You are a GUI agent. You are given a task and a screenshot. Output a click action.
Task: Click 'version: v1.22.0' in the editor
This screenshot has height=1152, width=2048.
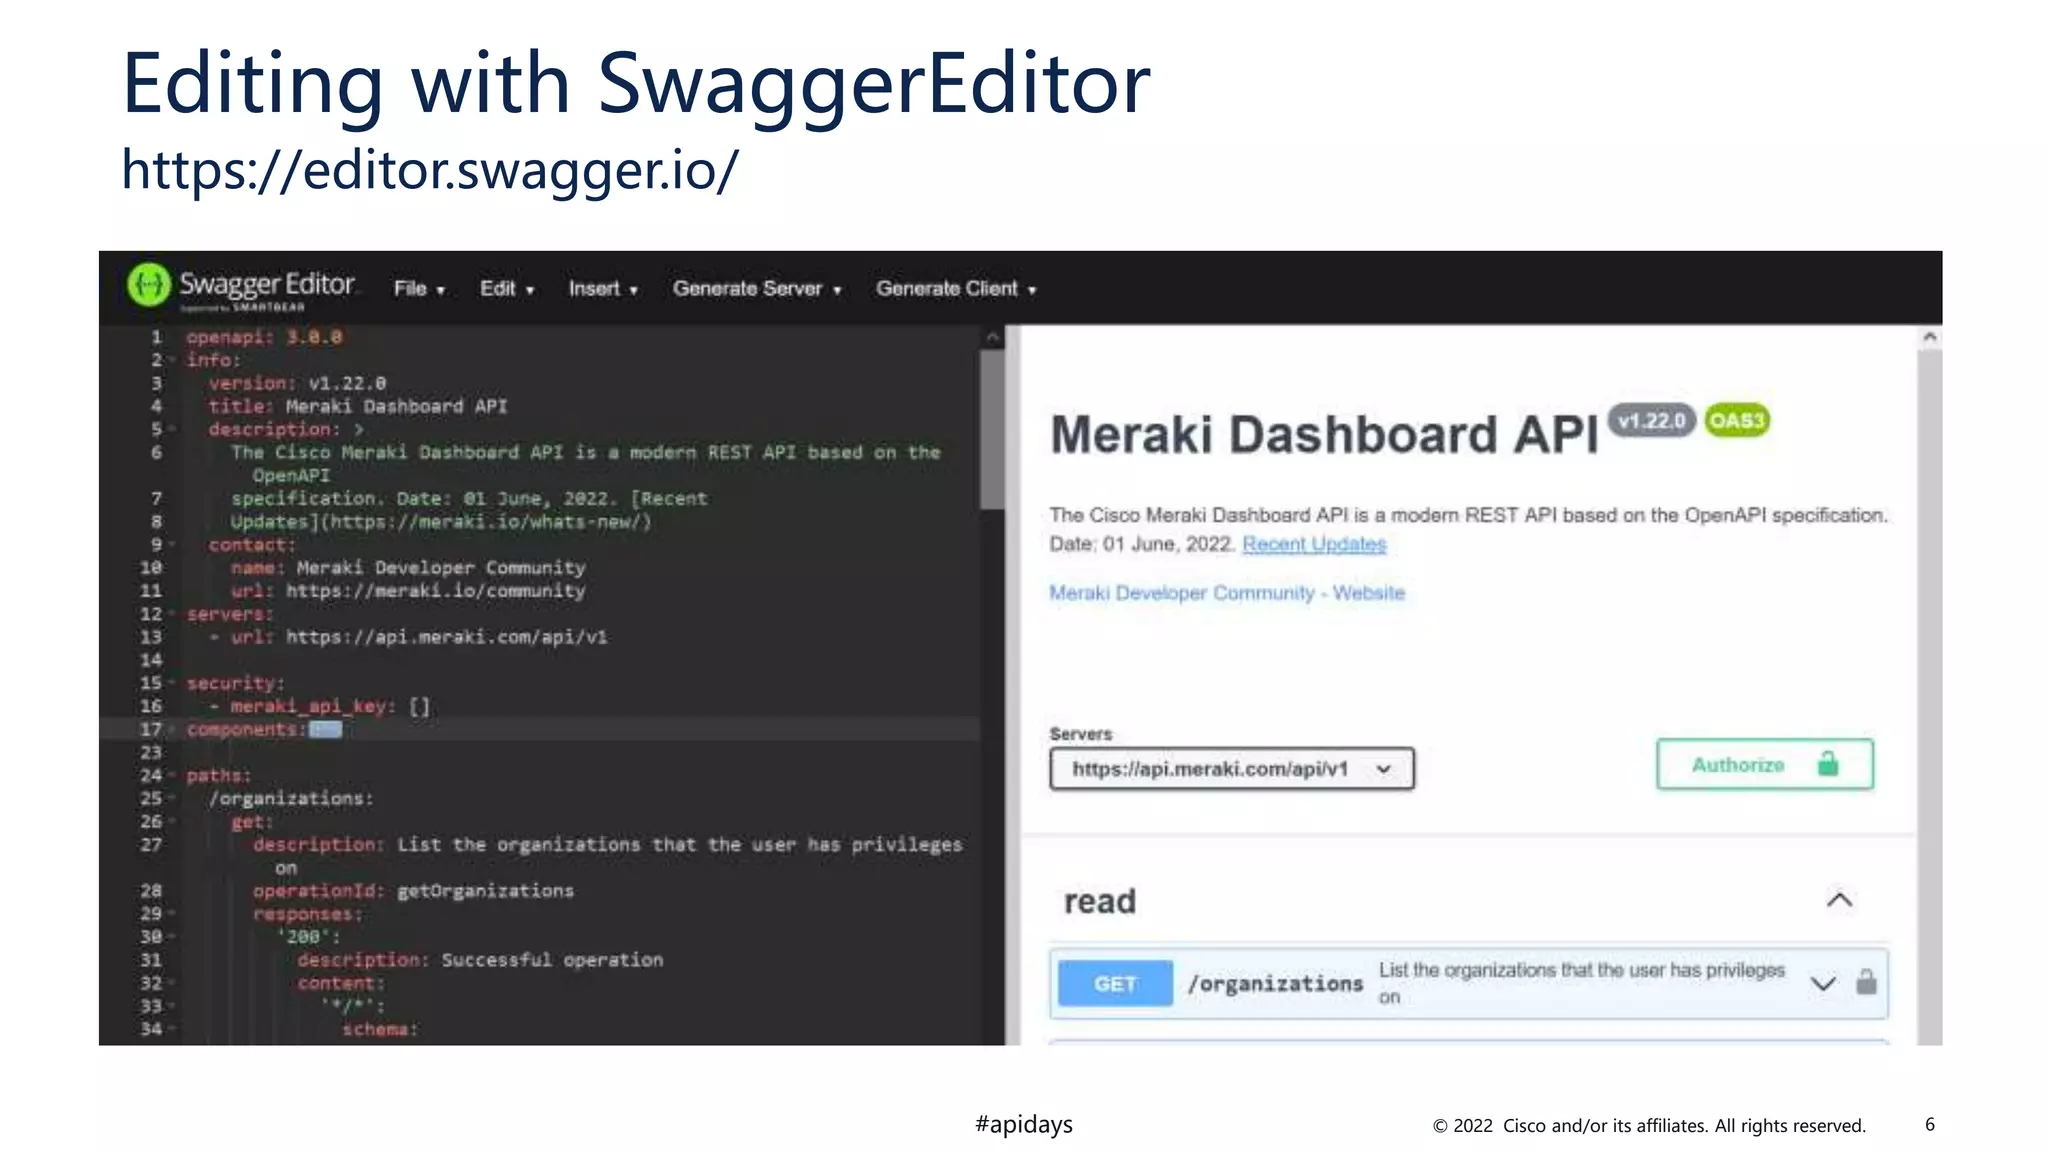pyautogui.click(x=297, y=383)
